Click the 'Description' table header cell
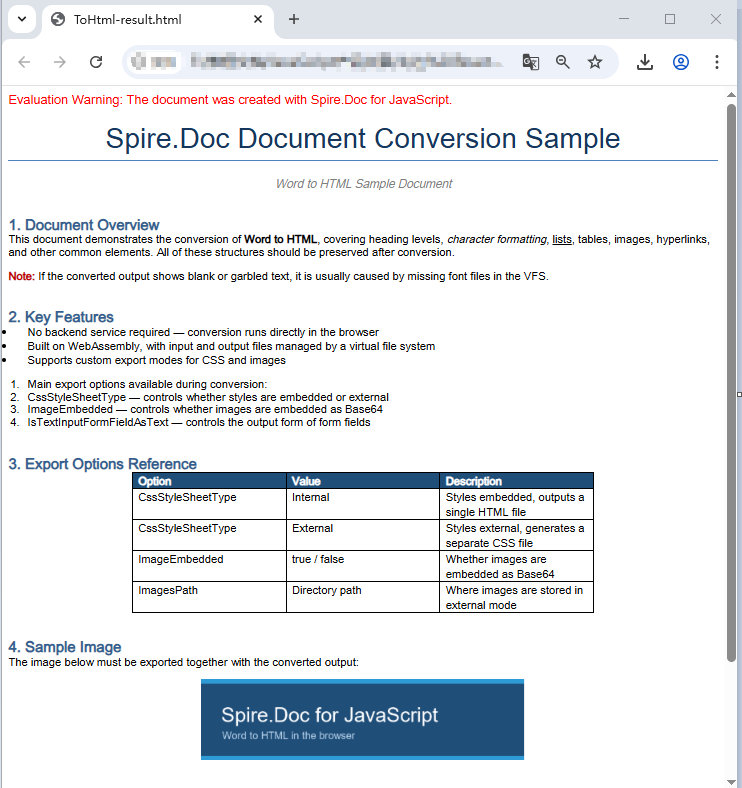 517,481
